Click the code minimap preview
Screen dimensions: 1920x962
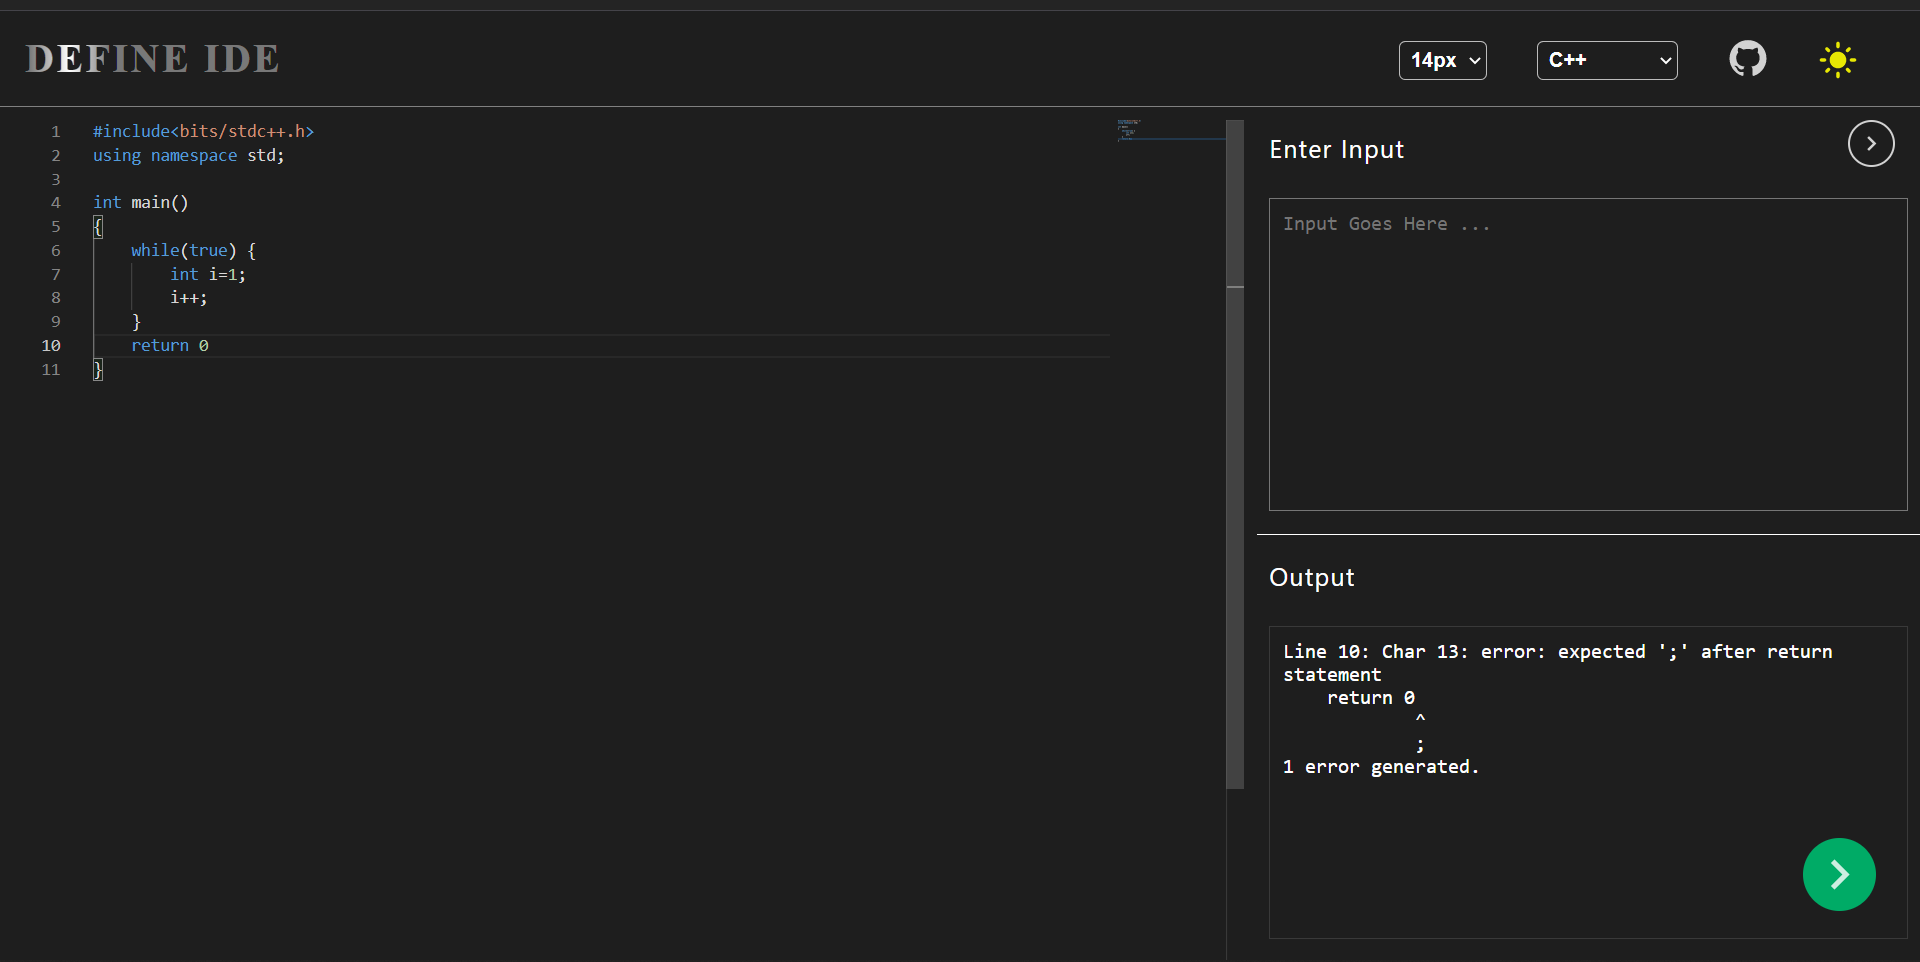click(x=1170, y=131)
